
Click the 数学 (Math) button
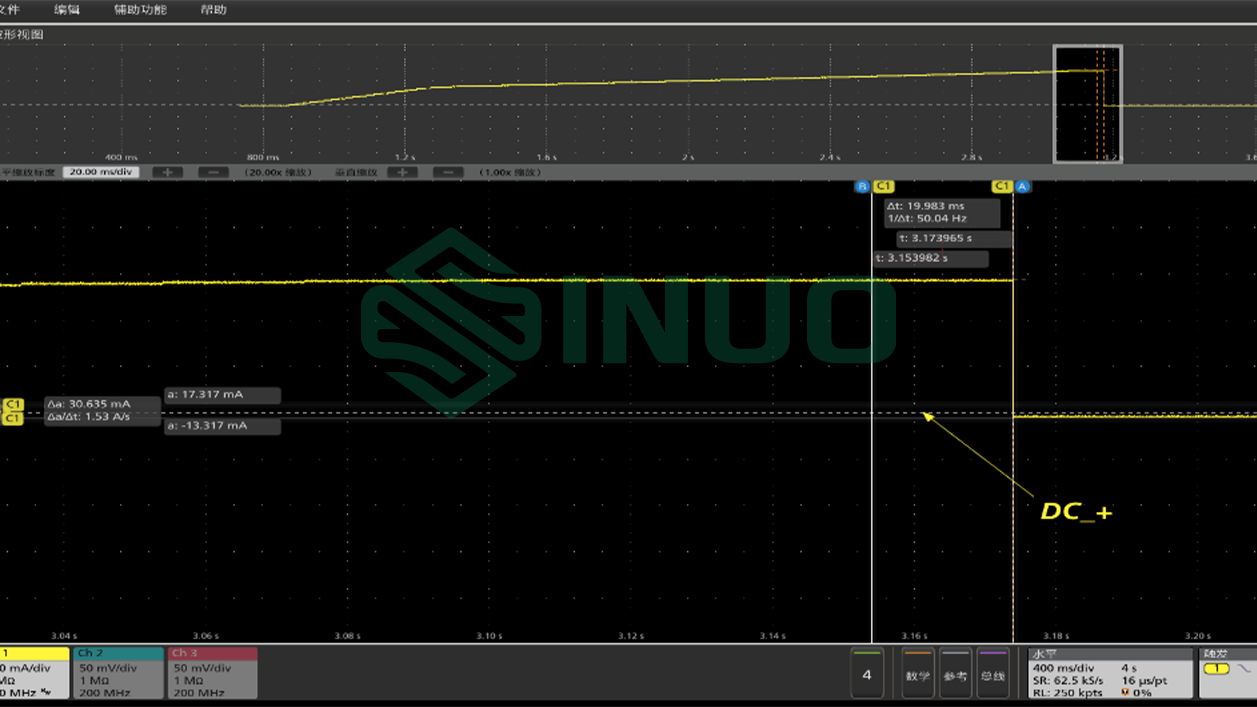click(x=918, y=673)
